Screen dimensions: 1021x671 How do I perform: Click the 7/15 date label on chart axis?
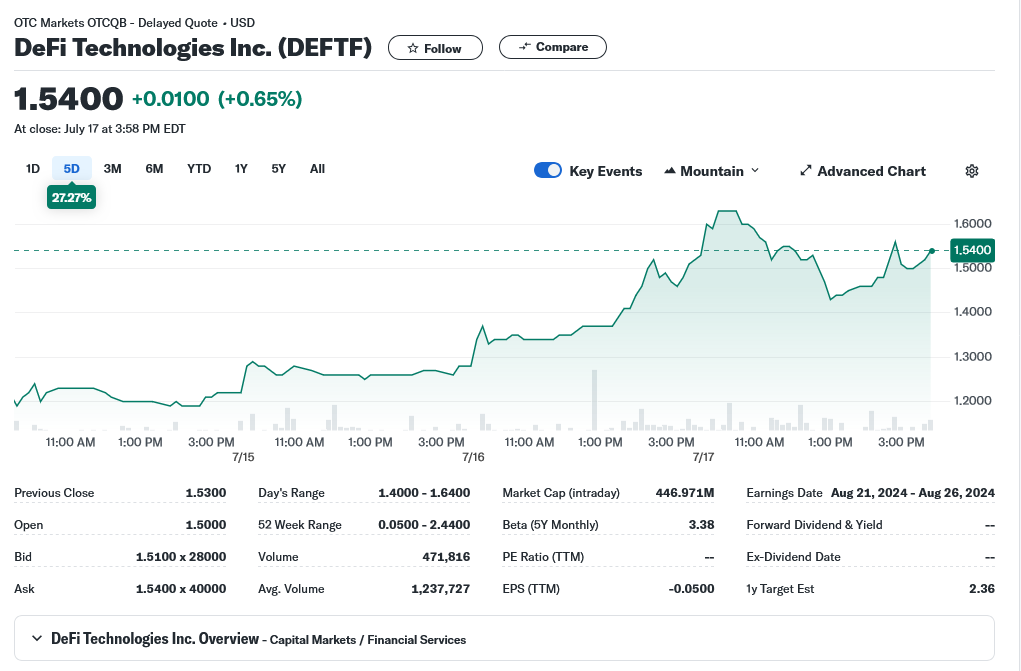coord(243,457)
